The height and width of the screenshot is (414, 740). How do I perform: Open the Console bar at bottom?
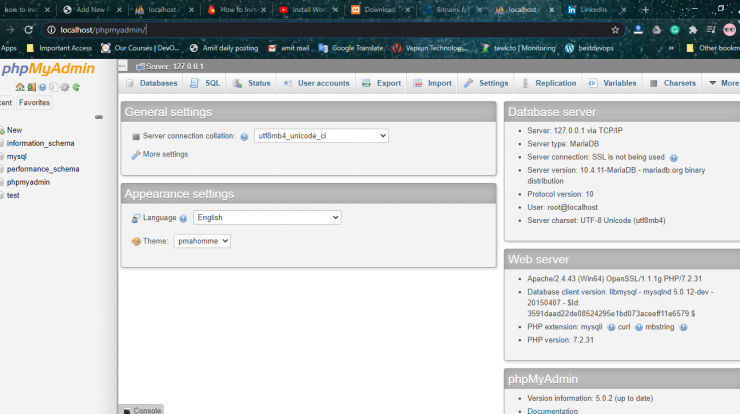(142, 410)
